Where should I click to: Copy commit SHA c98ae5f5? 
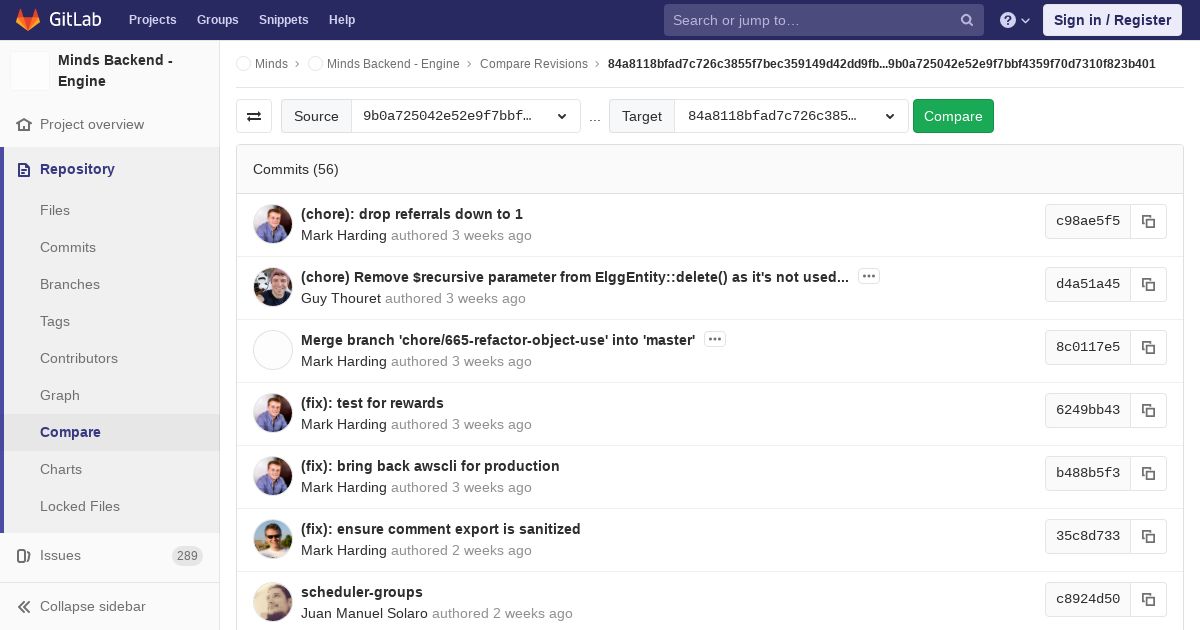1148,221
